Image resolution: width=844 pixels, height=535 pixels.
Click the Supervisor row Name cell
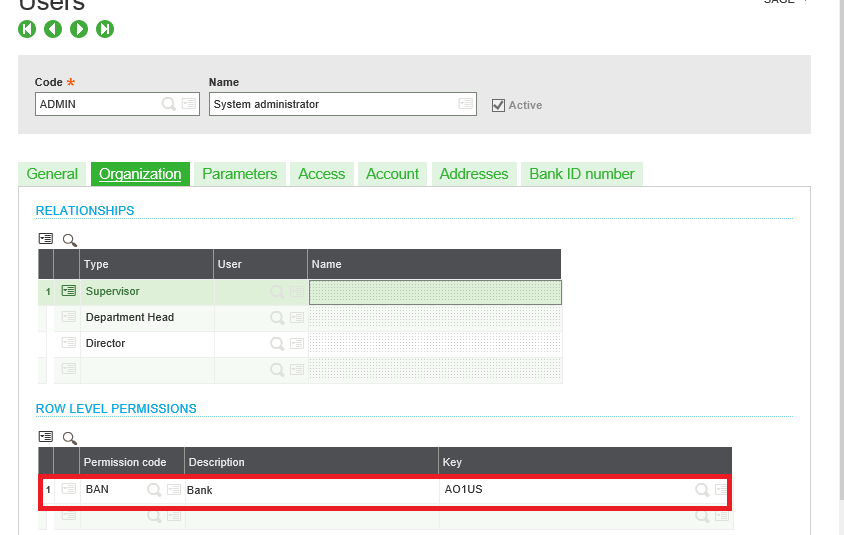coord(435,292)
